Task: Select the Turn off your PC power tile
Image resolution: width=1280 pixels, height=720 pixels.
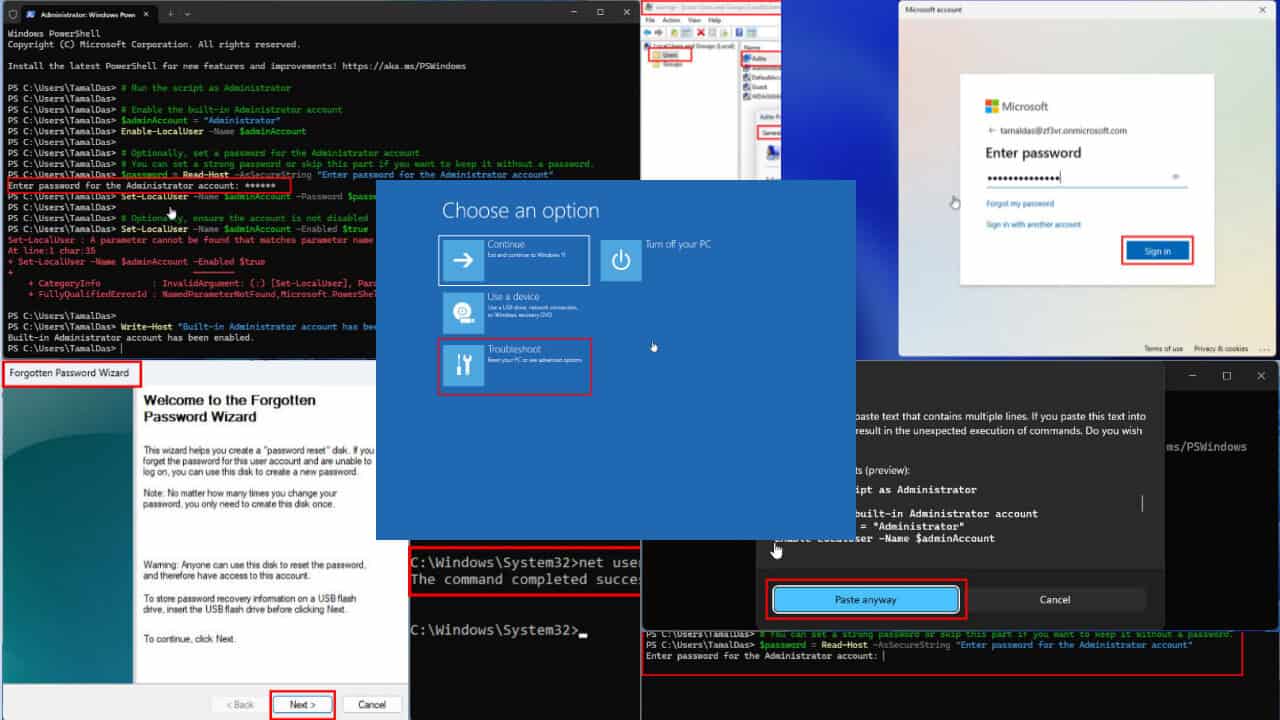Action: point(621,261)
